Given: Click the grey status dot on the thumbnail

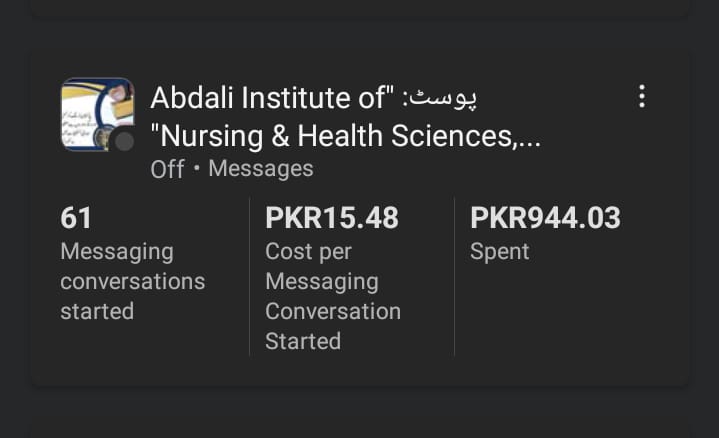Looking at the screenshot, I should click(124, 141).
